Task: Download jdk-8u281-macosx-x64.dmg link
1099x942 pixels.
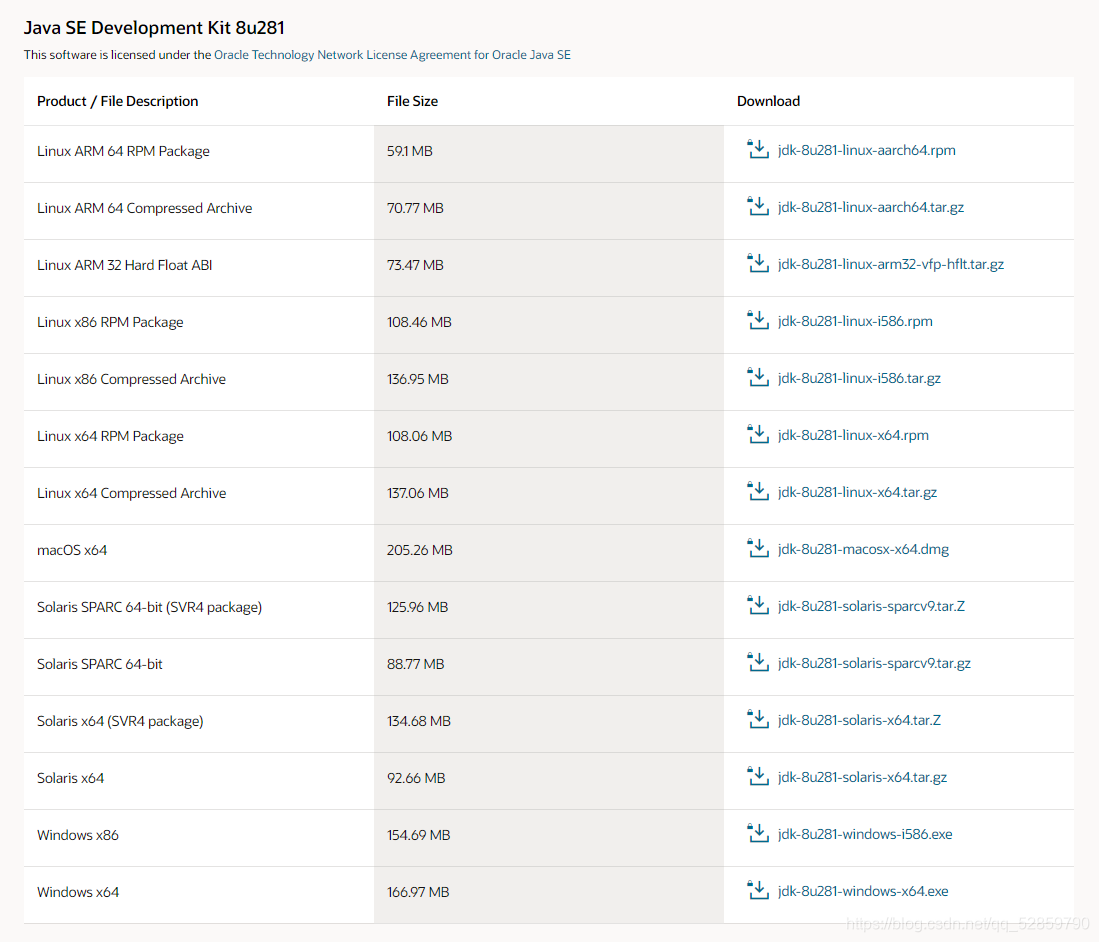Action: (x=863, y=550)
